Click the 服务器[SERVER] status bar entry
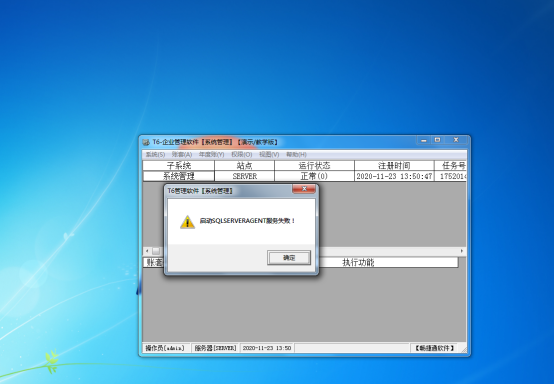The width and height of the screenshot is (554, 384). point(215,348)
